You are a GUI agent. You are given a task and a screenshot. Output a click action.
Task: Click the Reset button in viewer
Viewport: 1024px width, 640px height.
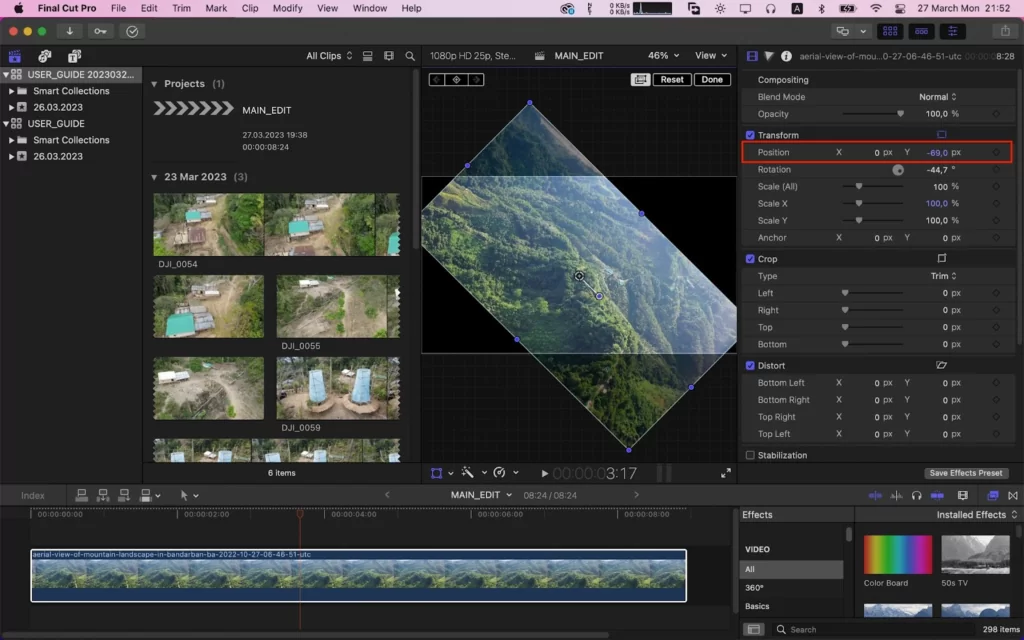point(671,80)
